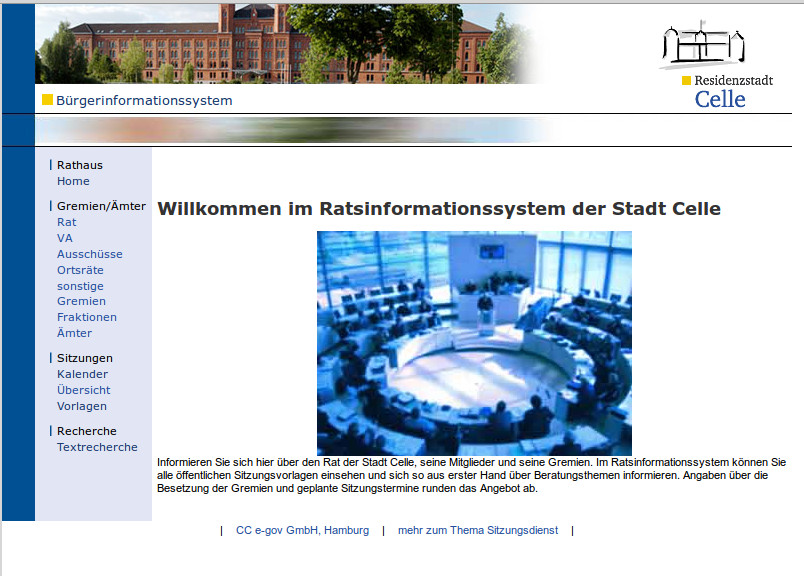Screen dimensions: 804x576
Task: Open the Fraktionen page
Action: [86, 317]
